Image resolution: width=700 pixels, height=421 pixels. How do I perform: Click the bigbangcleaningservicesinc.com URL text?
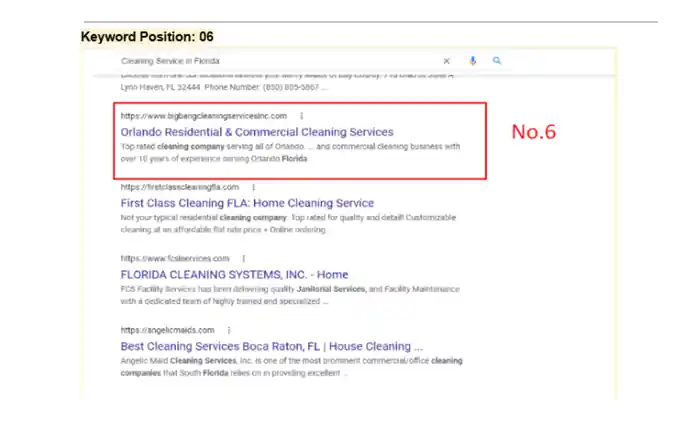click(204, 116)
